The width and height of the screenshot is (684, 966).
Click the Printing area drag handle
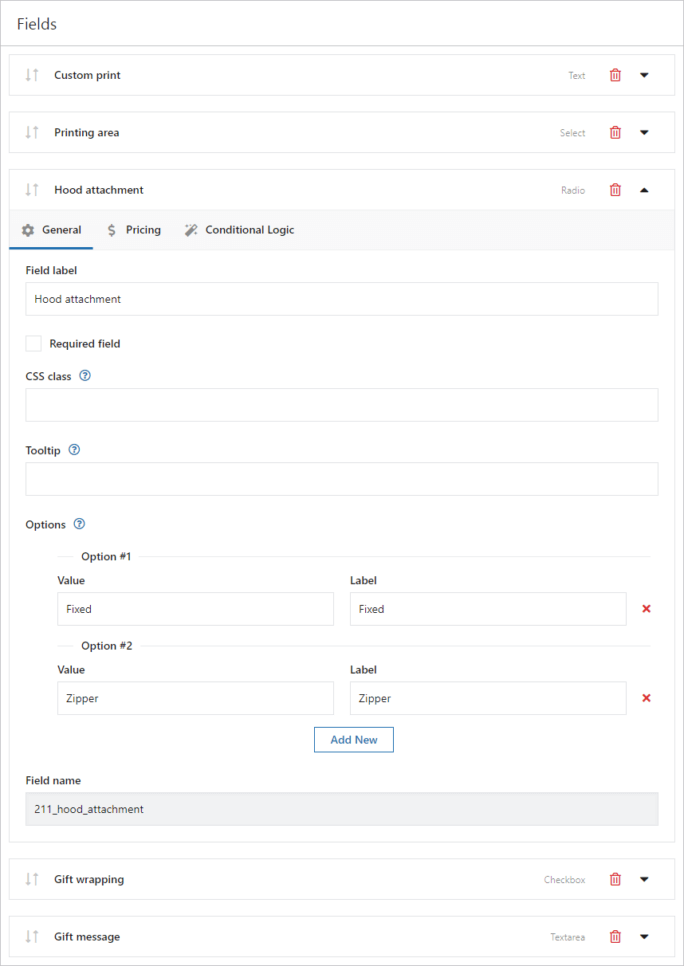tap(30, 132)
